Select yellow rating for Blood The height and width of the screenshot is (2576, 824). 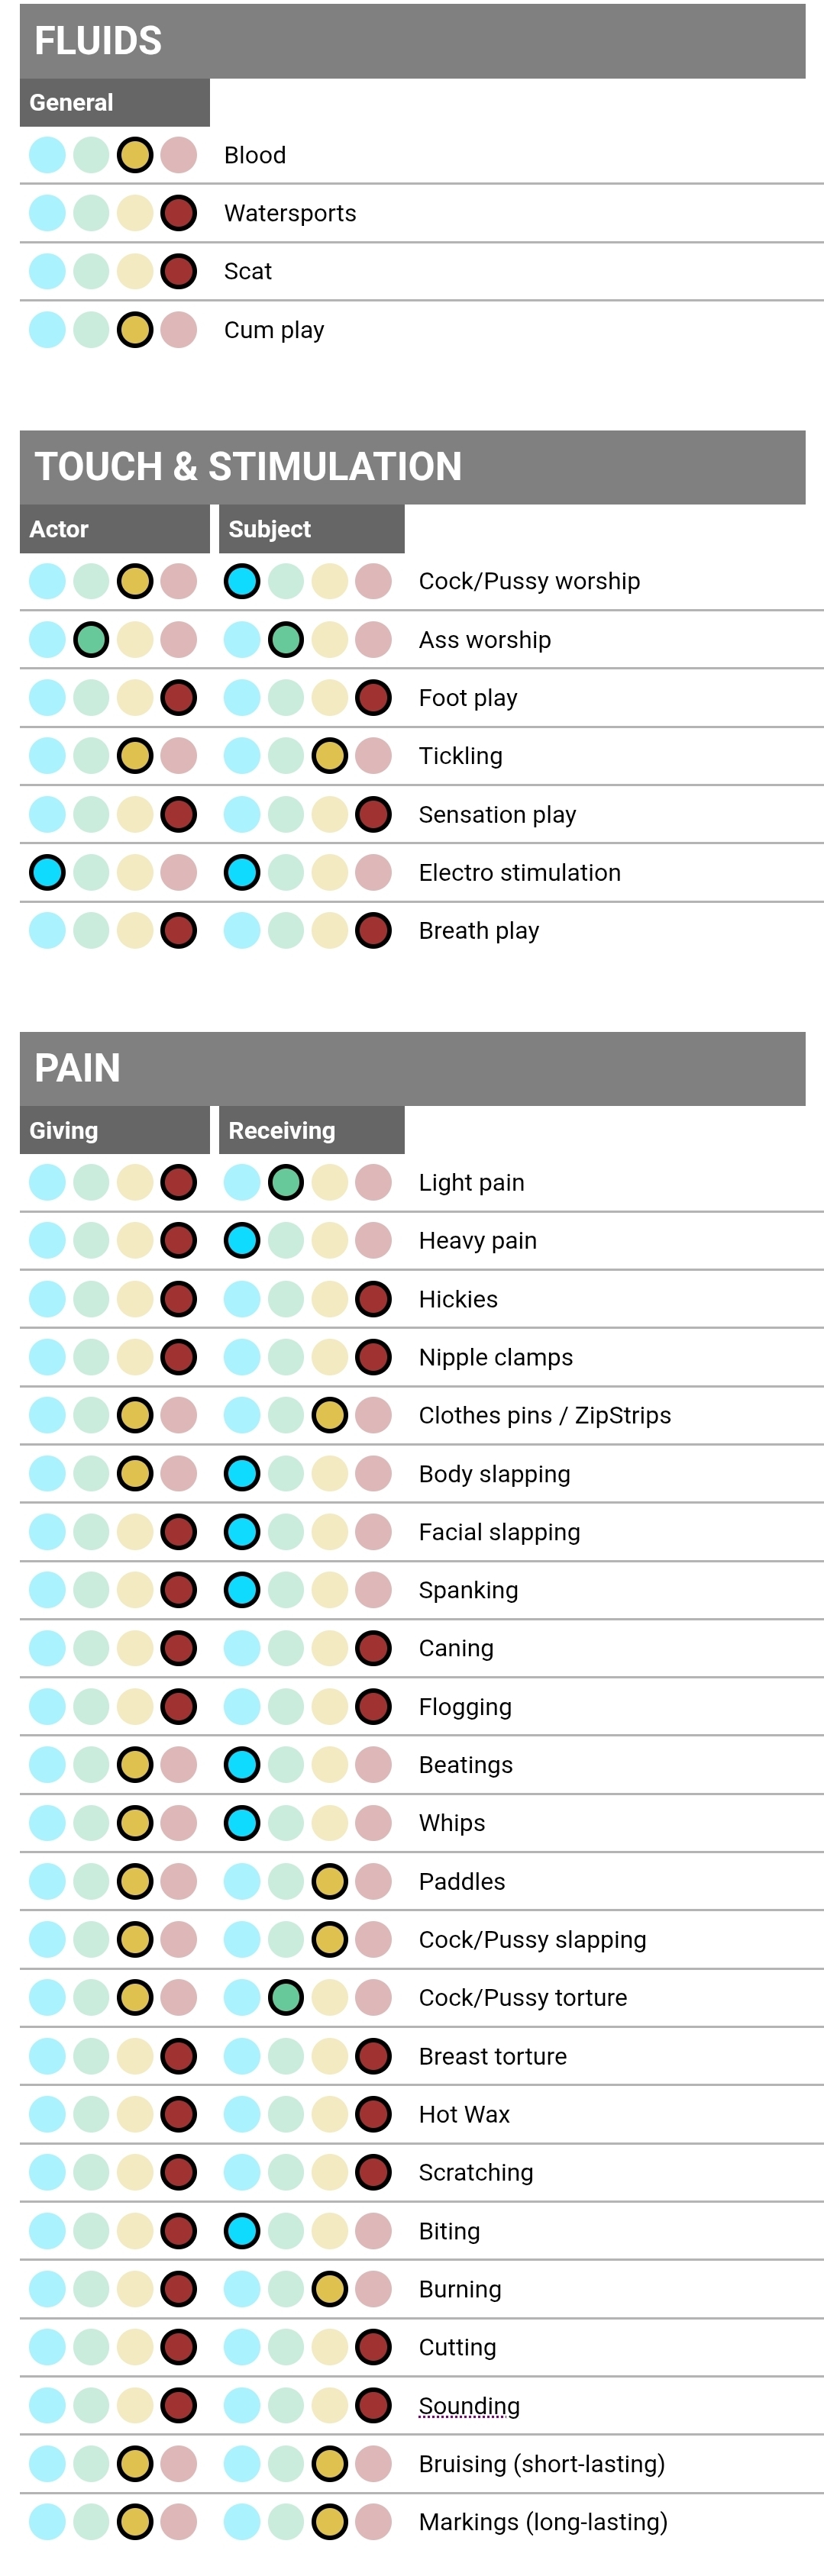(x=135, y=155)
